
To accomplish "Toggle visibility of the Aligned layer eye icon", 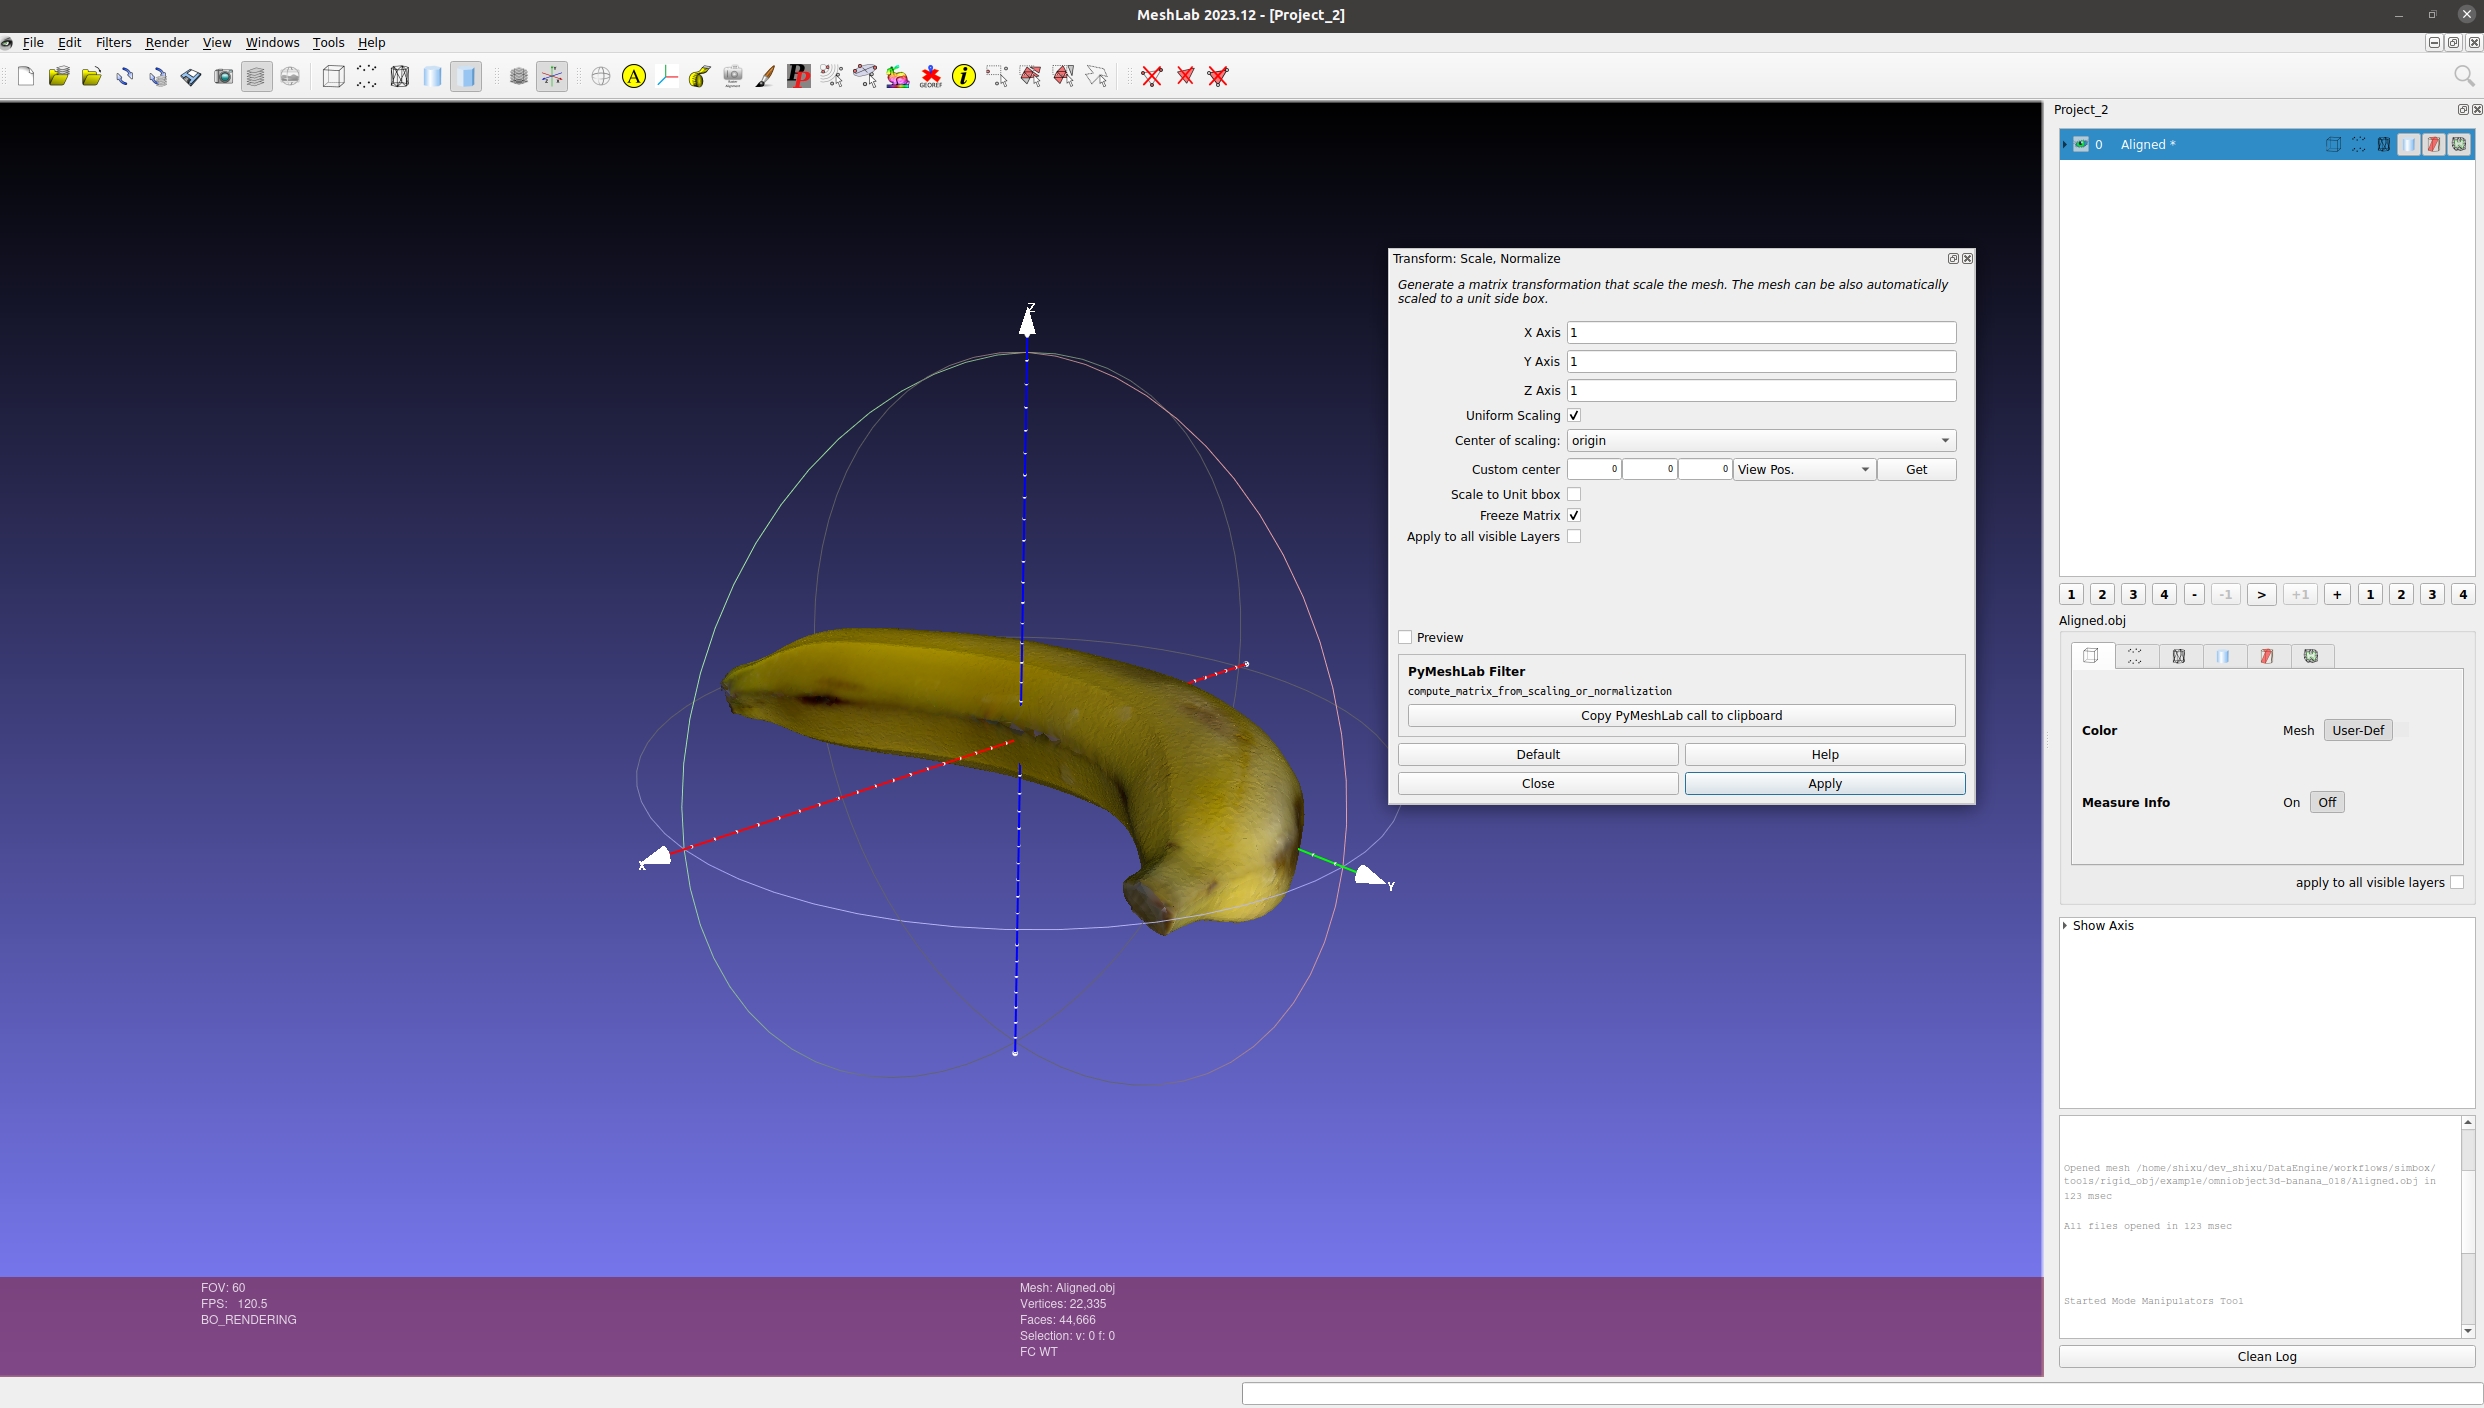I will click(2081, 144).
